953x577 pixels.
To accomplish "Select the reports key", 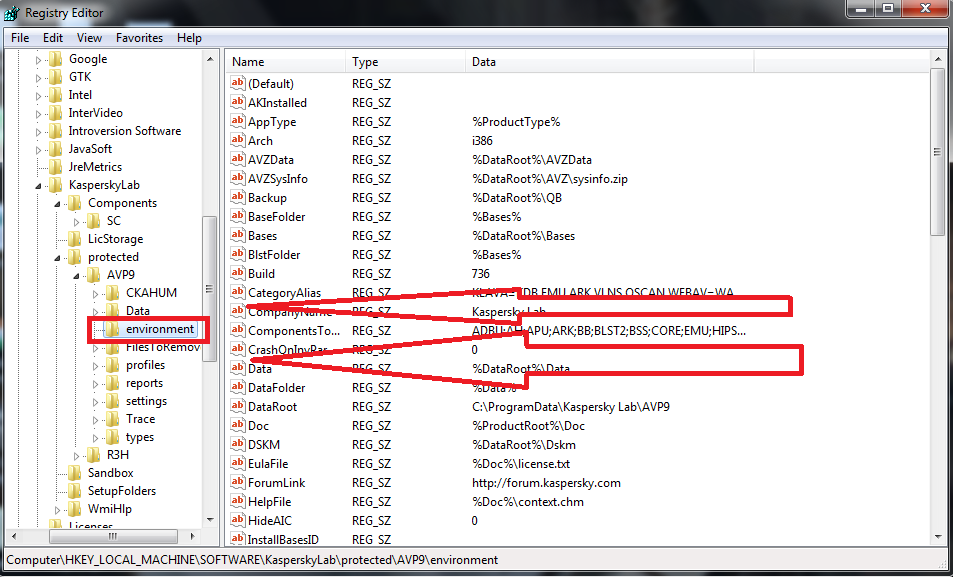I will pyautogui.click(x=144, y=383).
